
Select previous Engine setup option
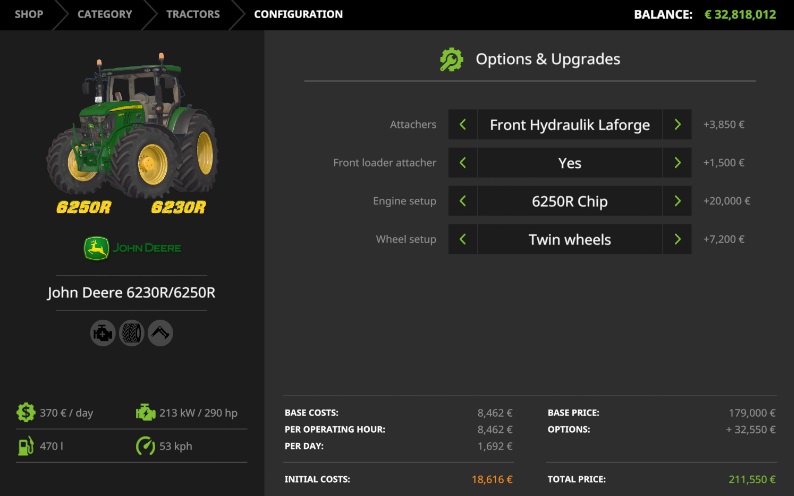(x=462, y=201)
